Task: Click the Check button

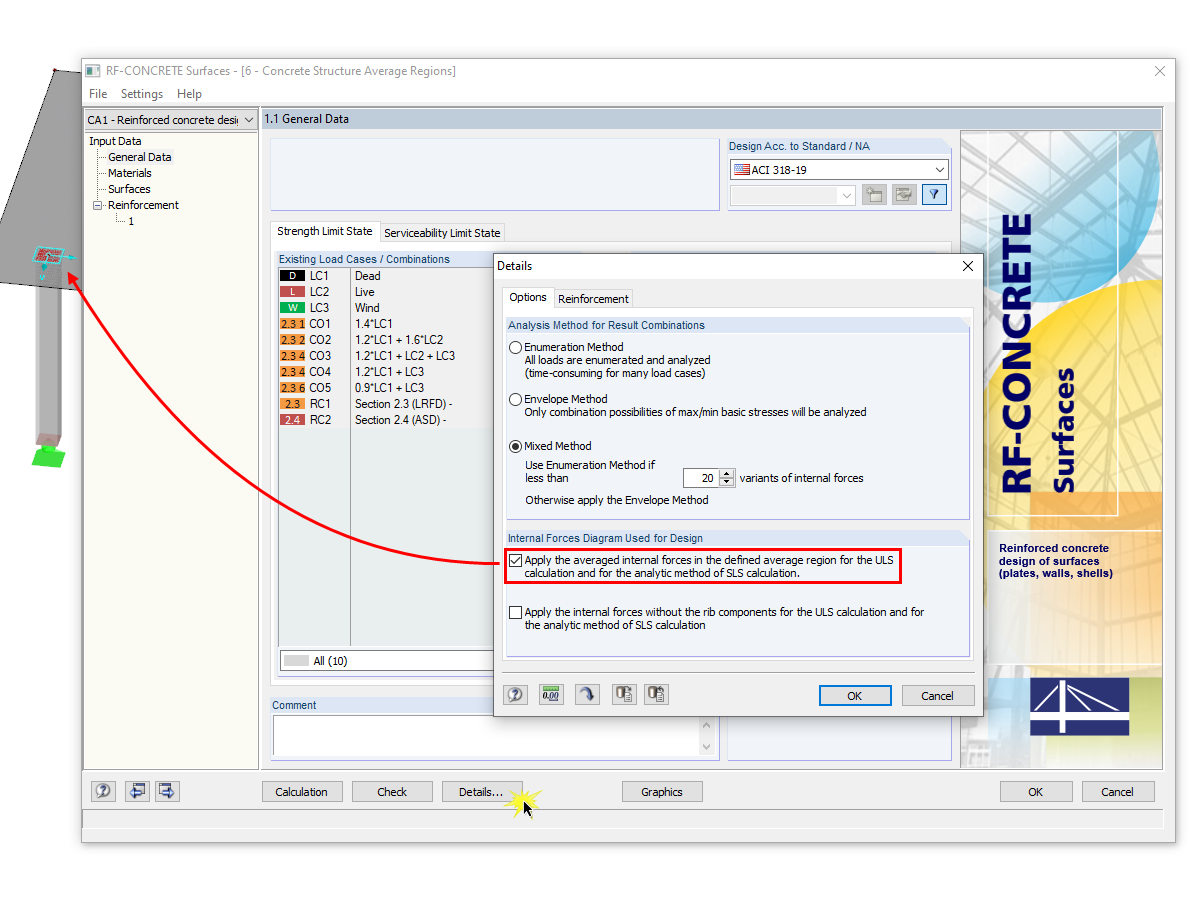Action: [392, 791]
